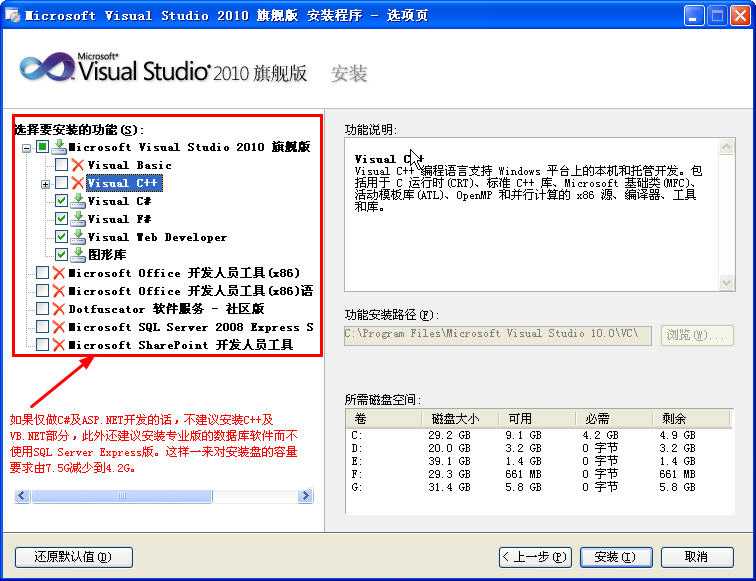This screenshot has width=756, height=581.
Task: Click red X icon beside Office 开发人员工具(x86)
Action: pos(59,273)
